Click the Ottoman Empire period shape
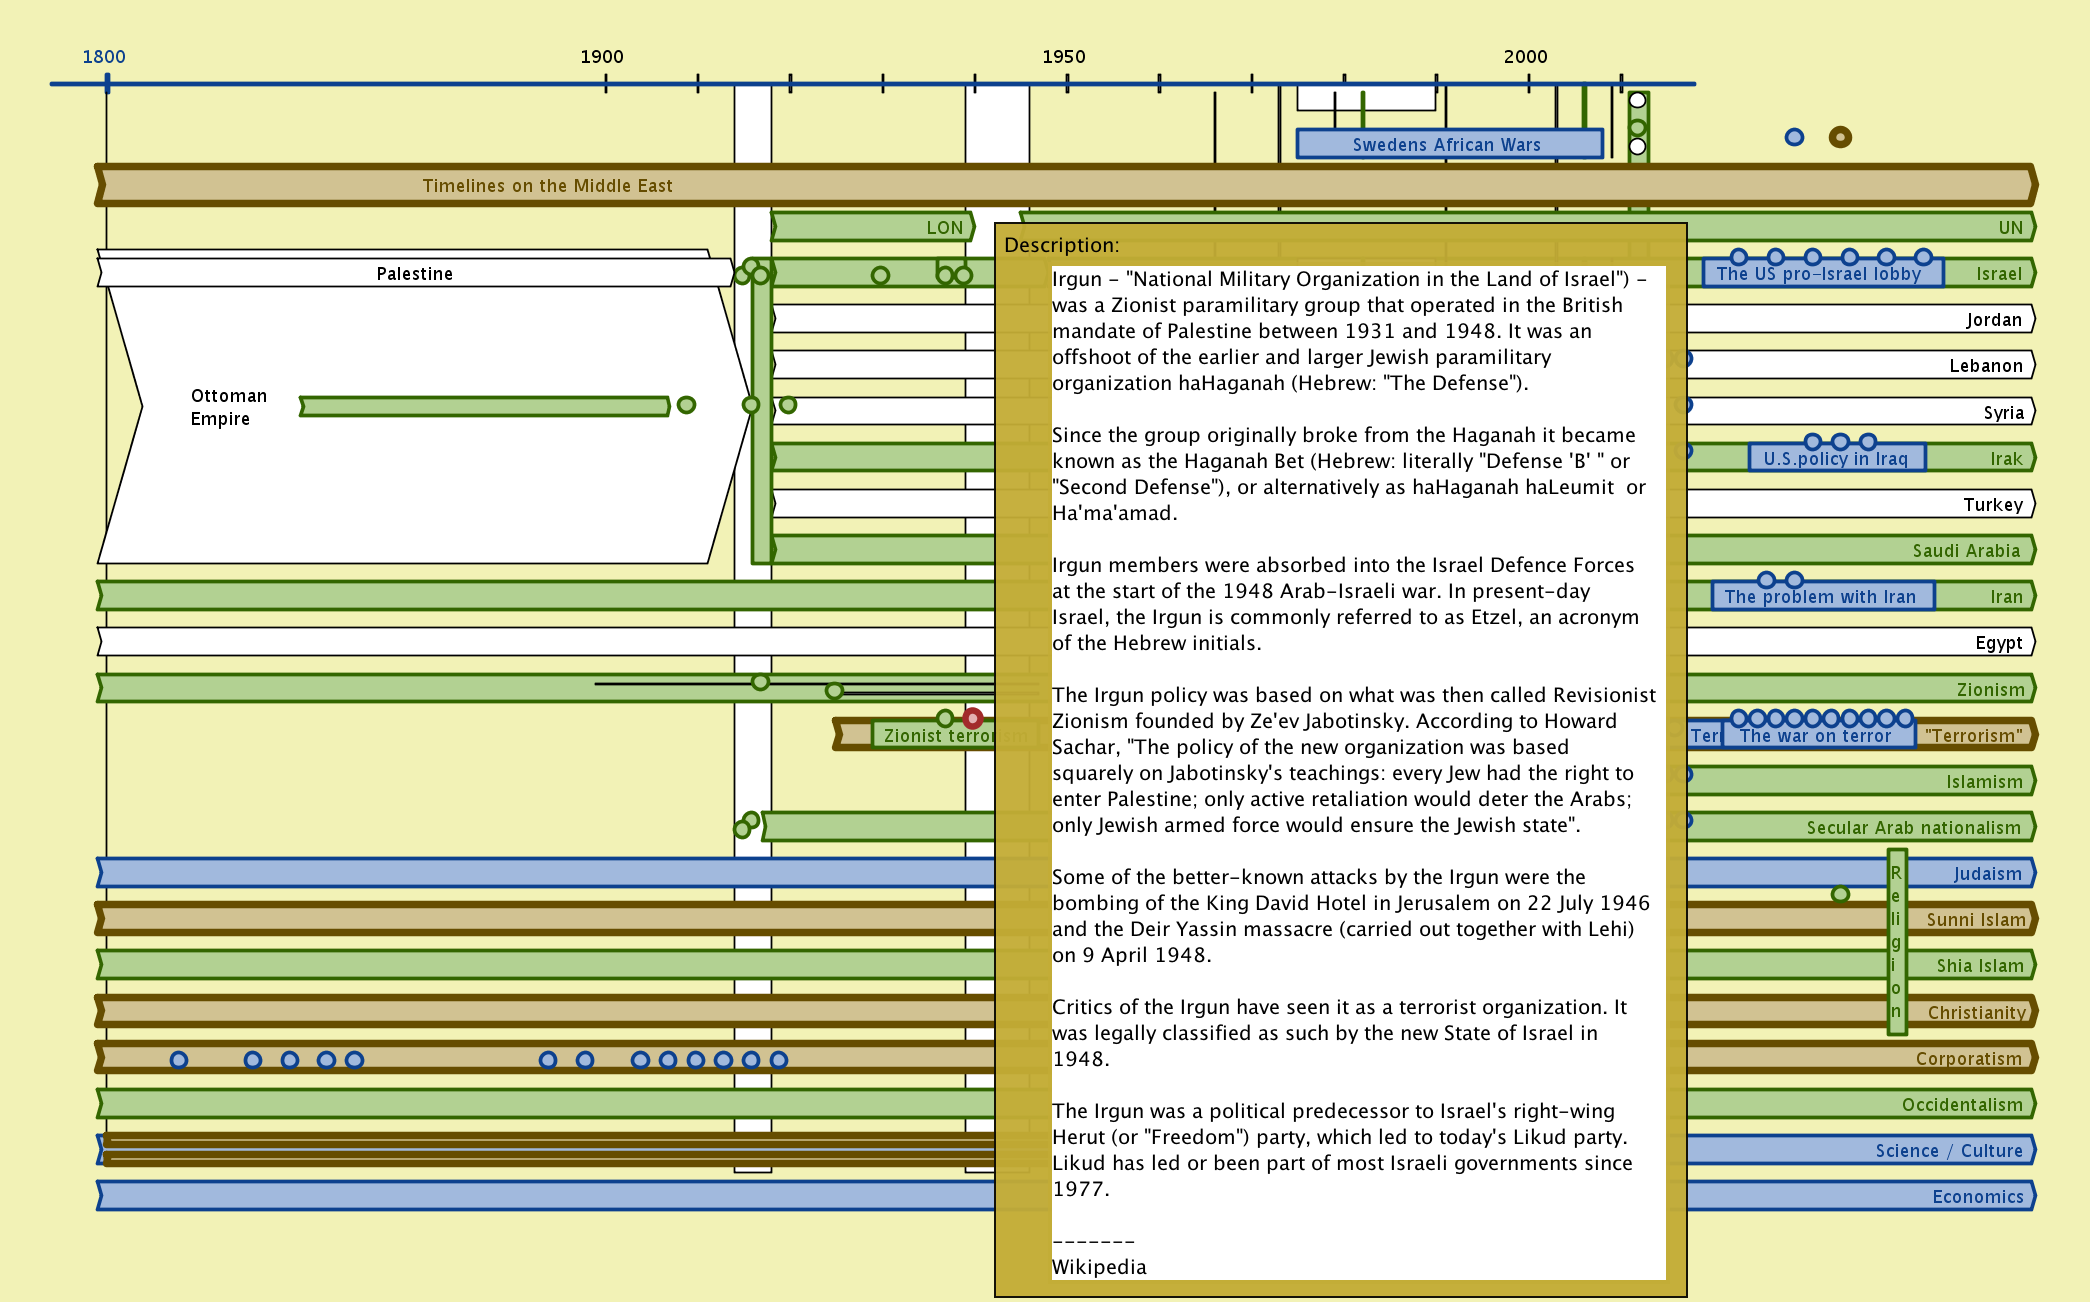The width and height of the screenshot is (2090, 1302). pos(230,407)
